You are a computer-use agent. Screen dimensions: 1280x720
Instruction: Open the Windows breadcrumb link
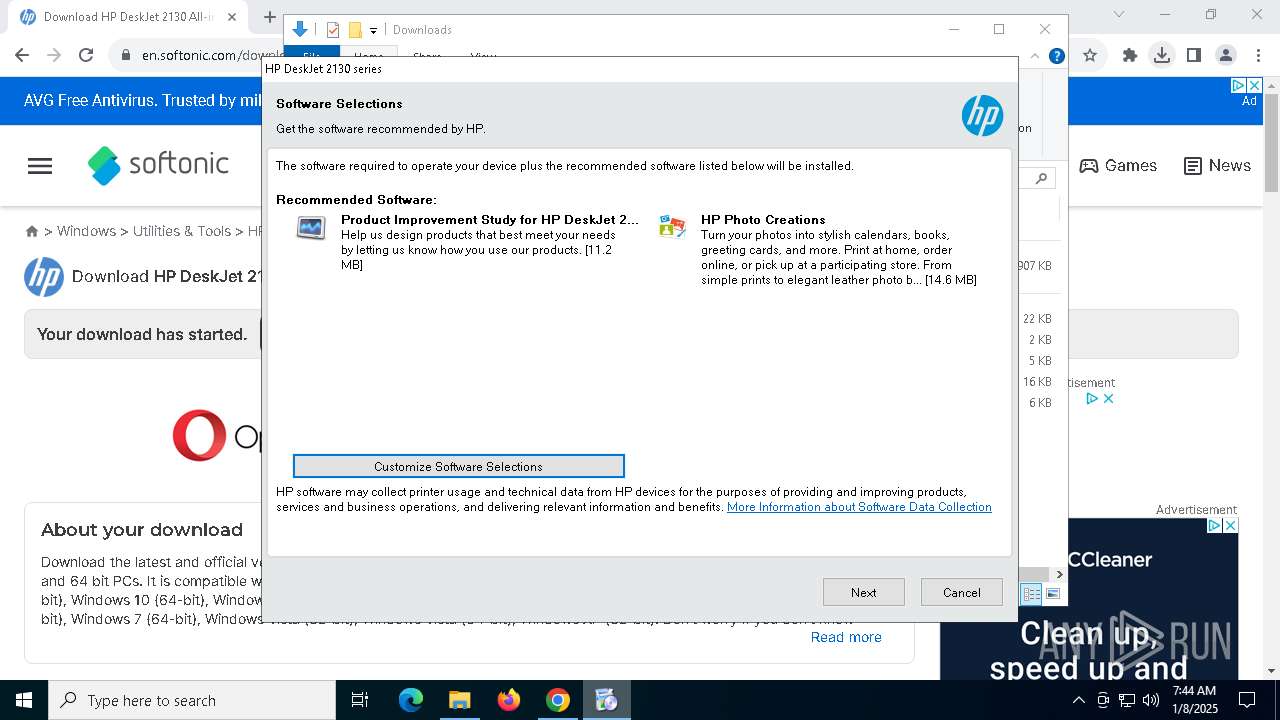[86, 231]
